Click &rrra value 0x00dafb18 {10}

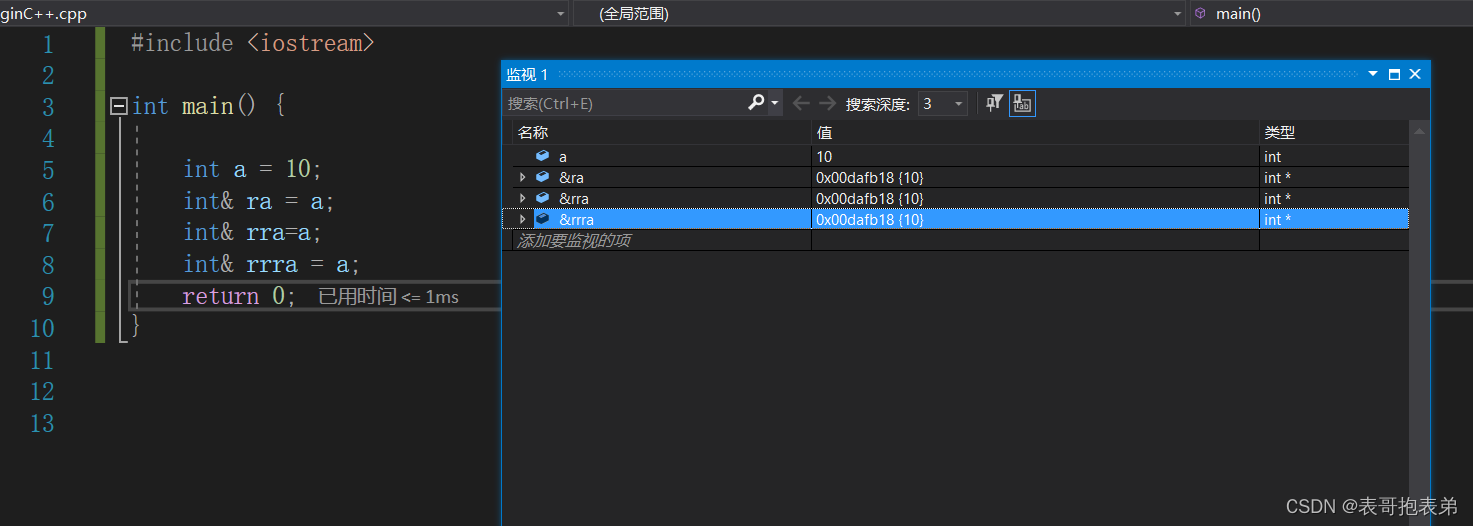869,219
